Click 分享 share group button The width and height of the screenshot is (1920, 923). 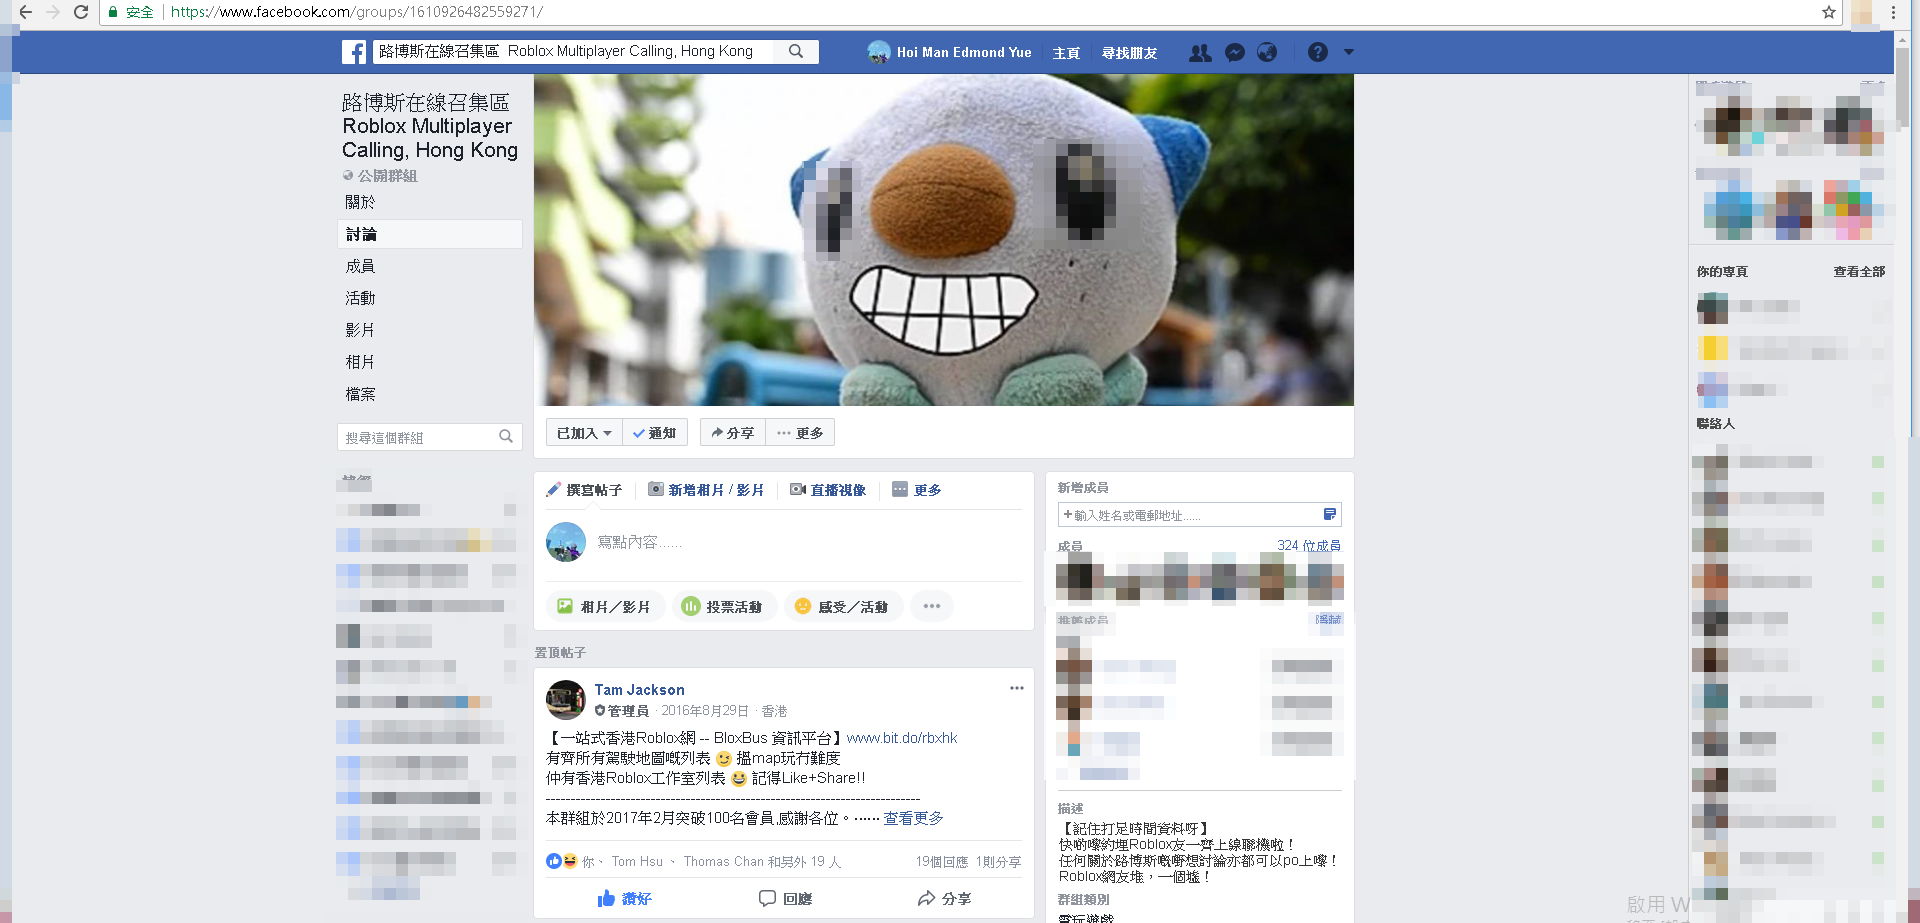pyautogui.click(x=733, y=433)
